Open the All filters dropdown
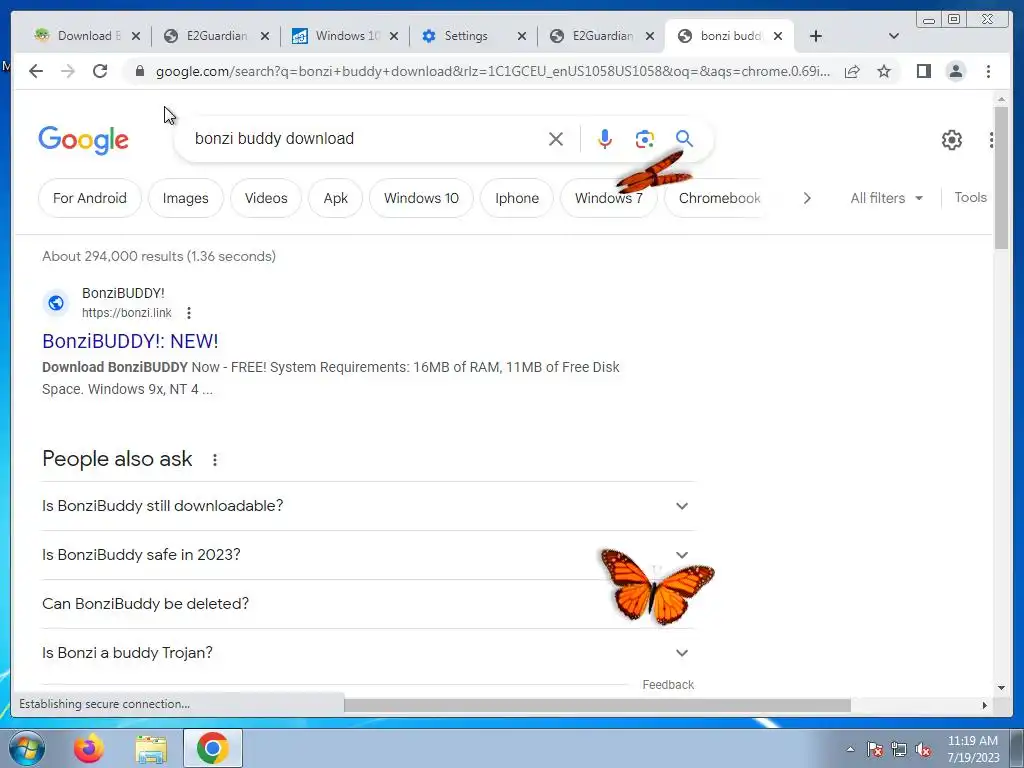The image size is (1024, 768). click(886, 198)
